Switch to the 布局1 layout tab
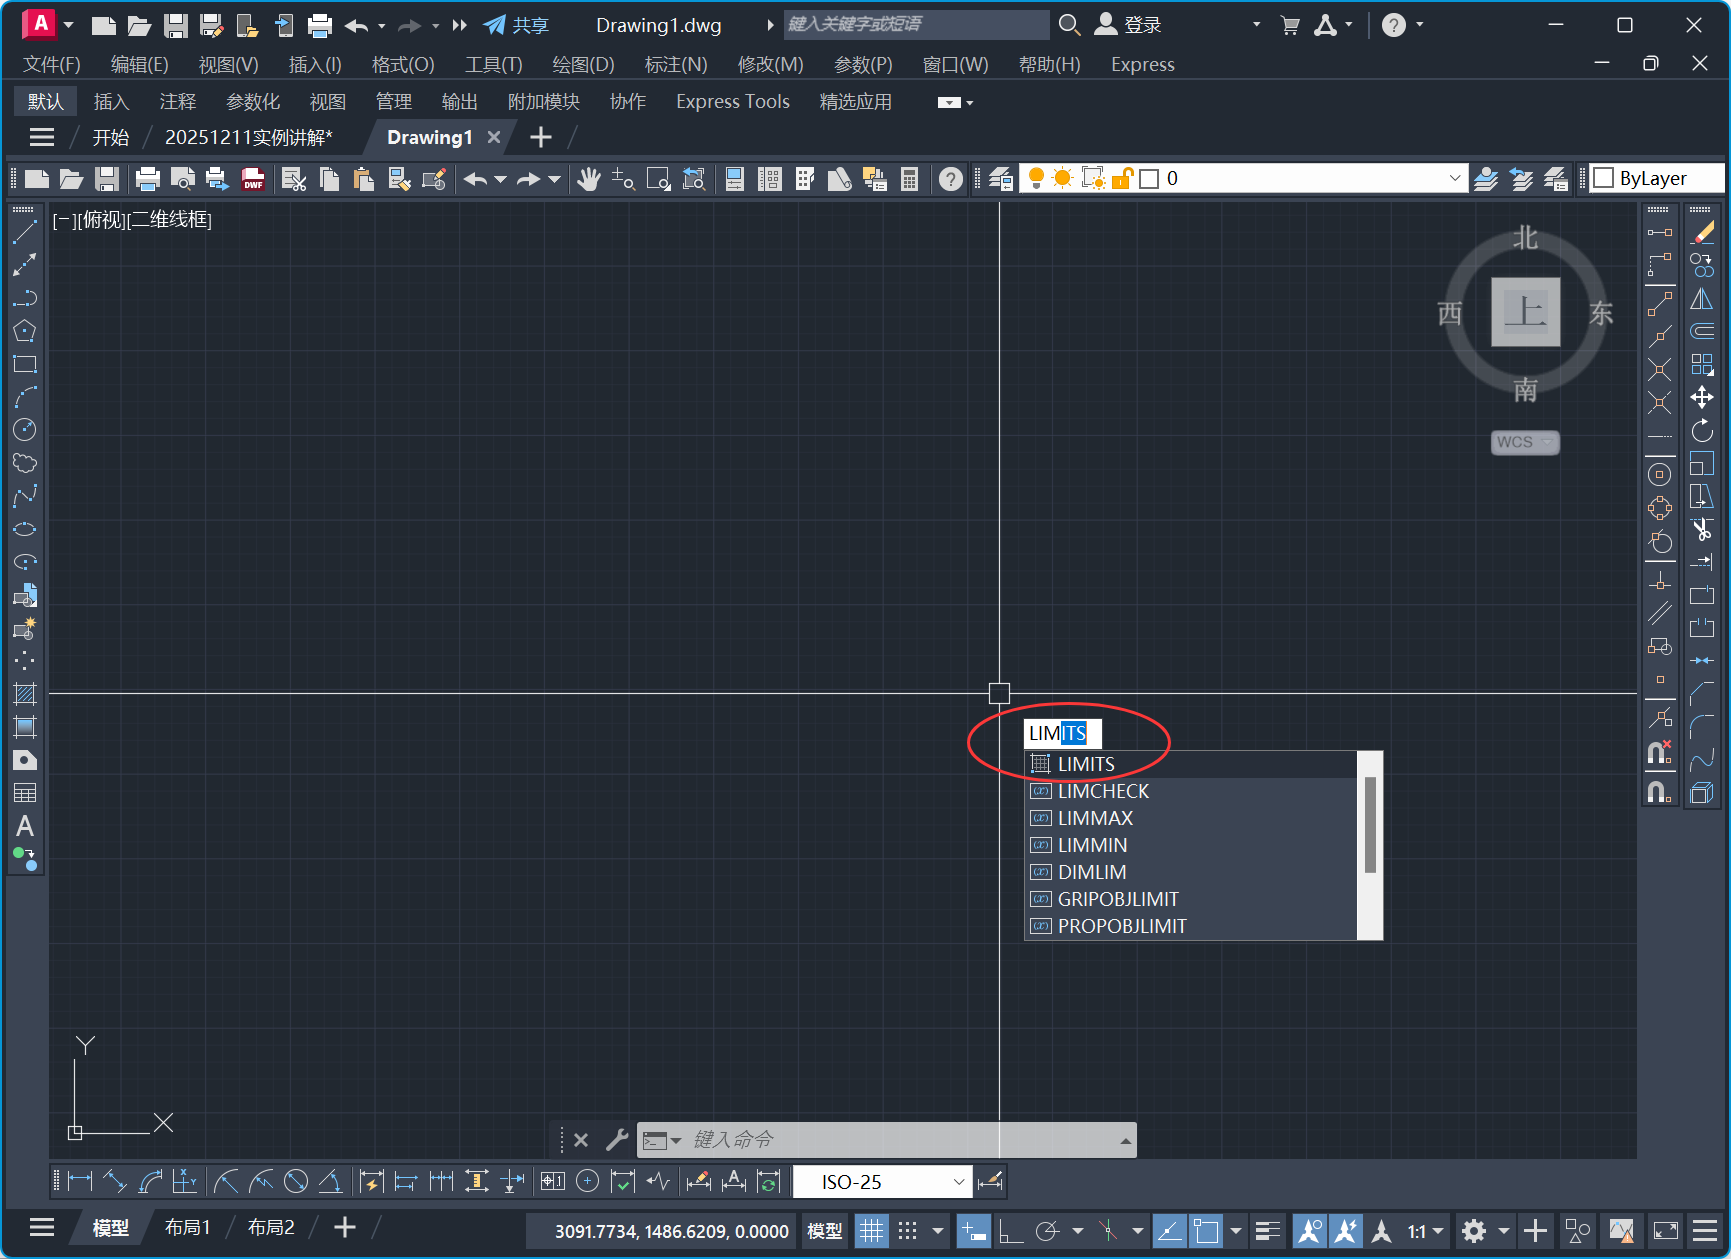The width and height of the screenshot is (1731, 1259). (187, 1227)
